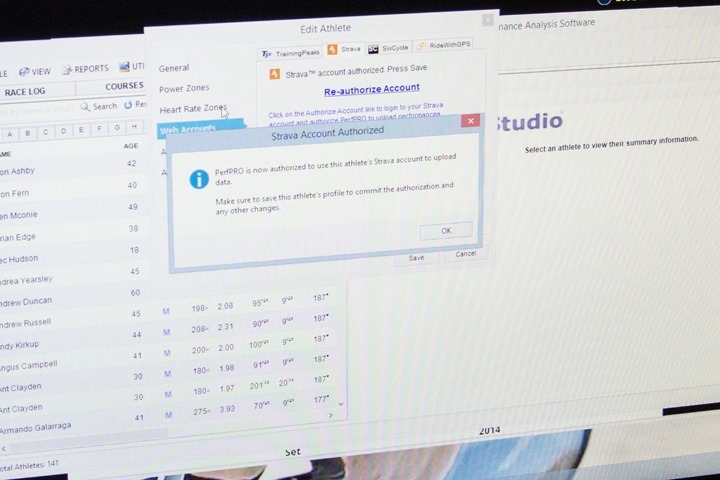Filter athletes by letter E
The width and height of the screenshot is (720, 480).
tap(81, 130)
